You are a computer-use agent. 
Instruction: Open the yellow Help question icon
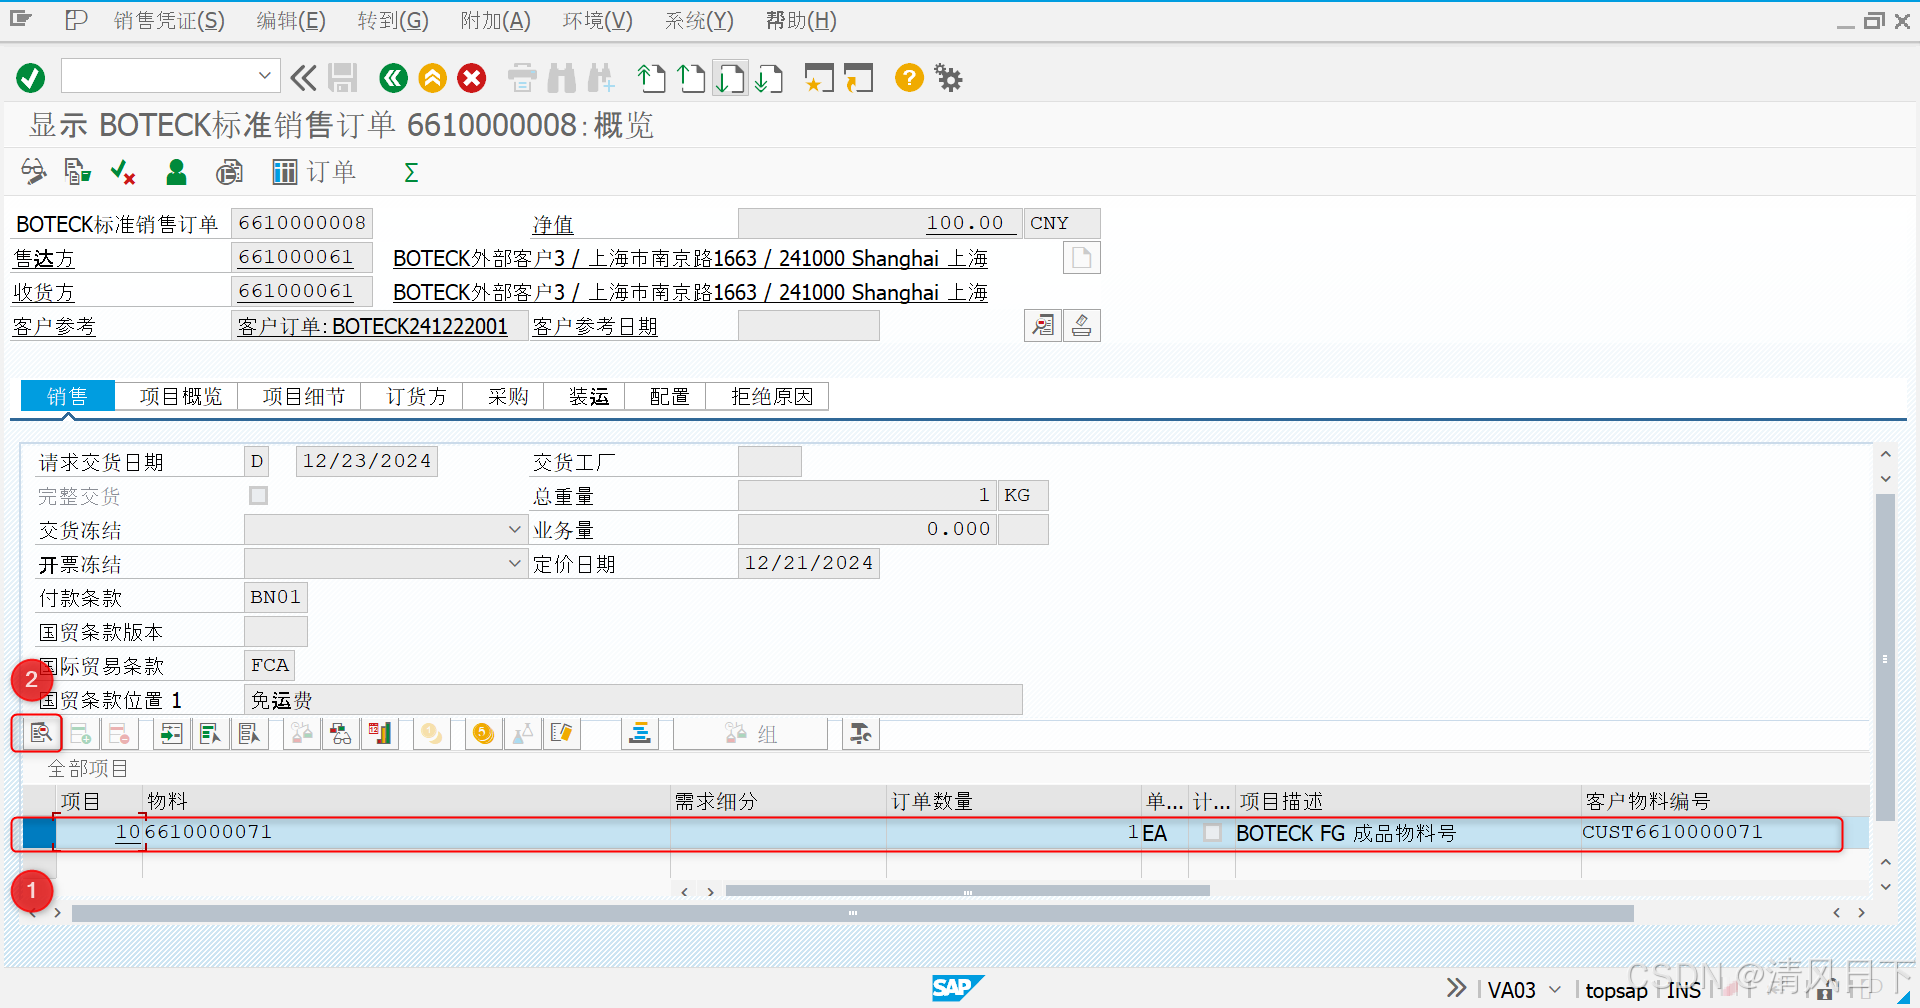click(x=909, y=78)
